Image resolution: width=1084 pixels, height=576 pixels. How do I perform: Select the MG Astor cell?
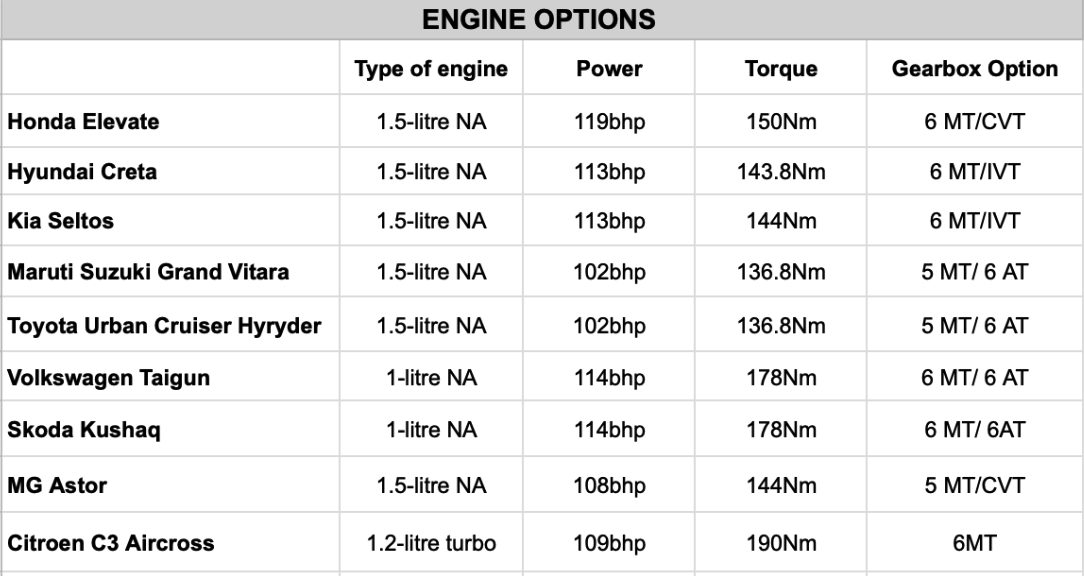(x=57, y=487)
